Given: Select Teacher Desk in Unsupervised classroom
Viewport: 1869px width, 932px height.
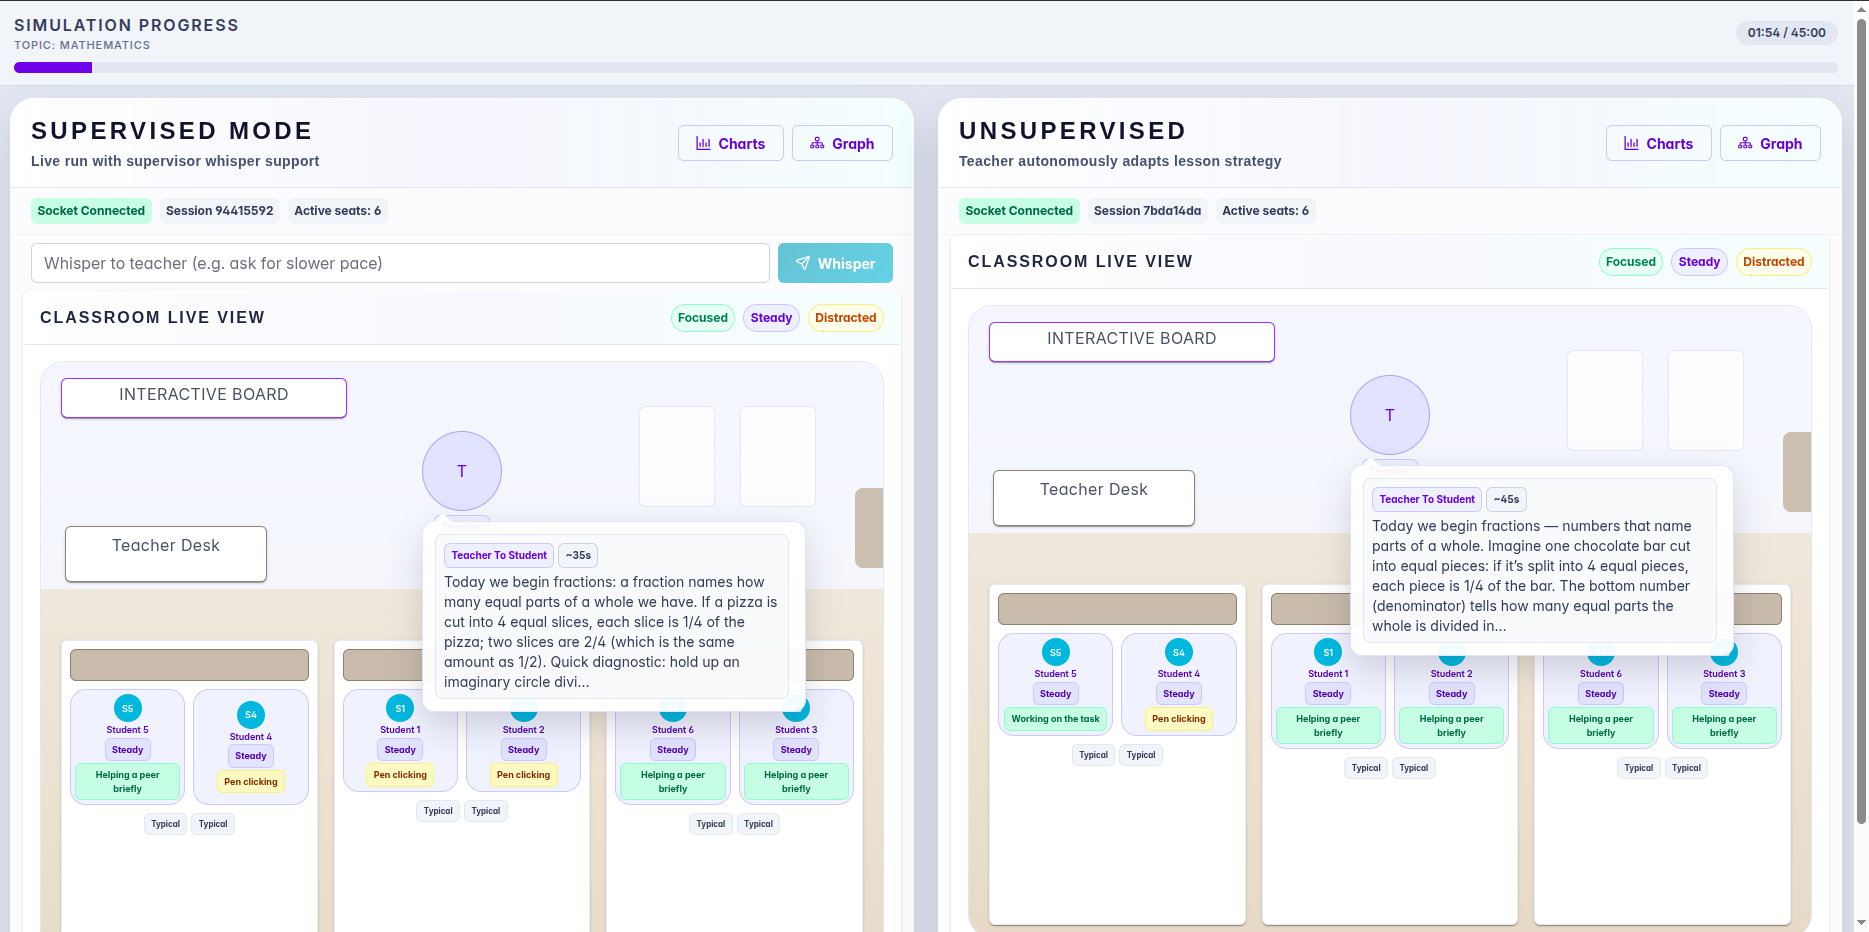Looking at the screenshot, I should [1094, 497].
